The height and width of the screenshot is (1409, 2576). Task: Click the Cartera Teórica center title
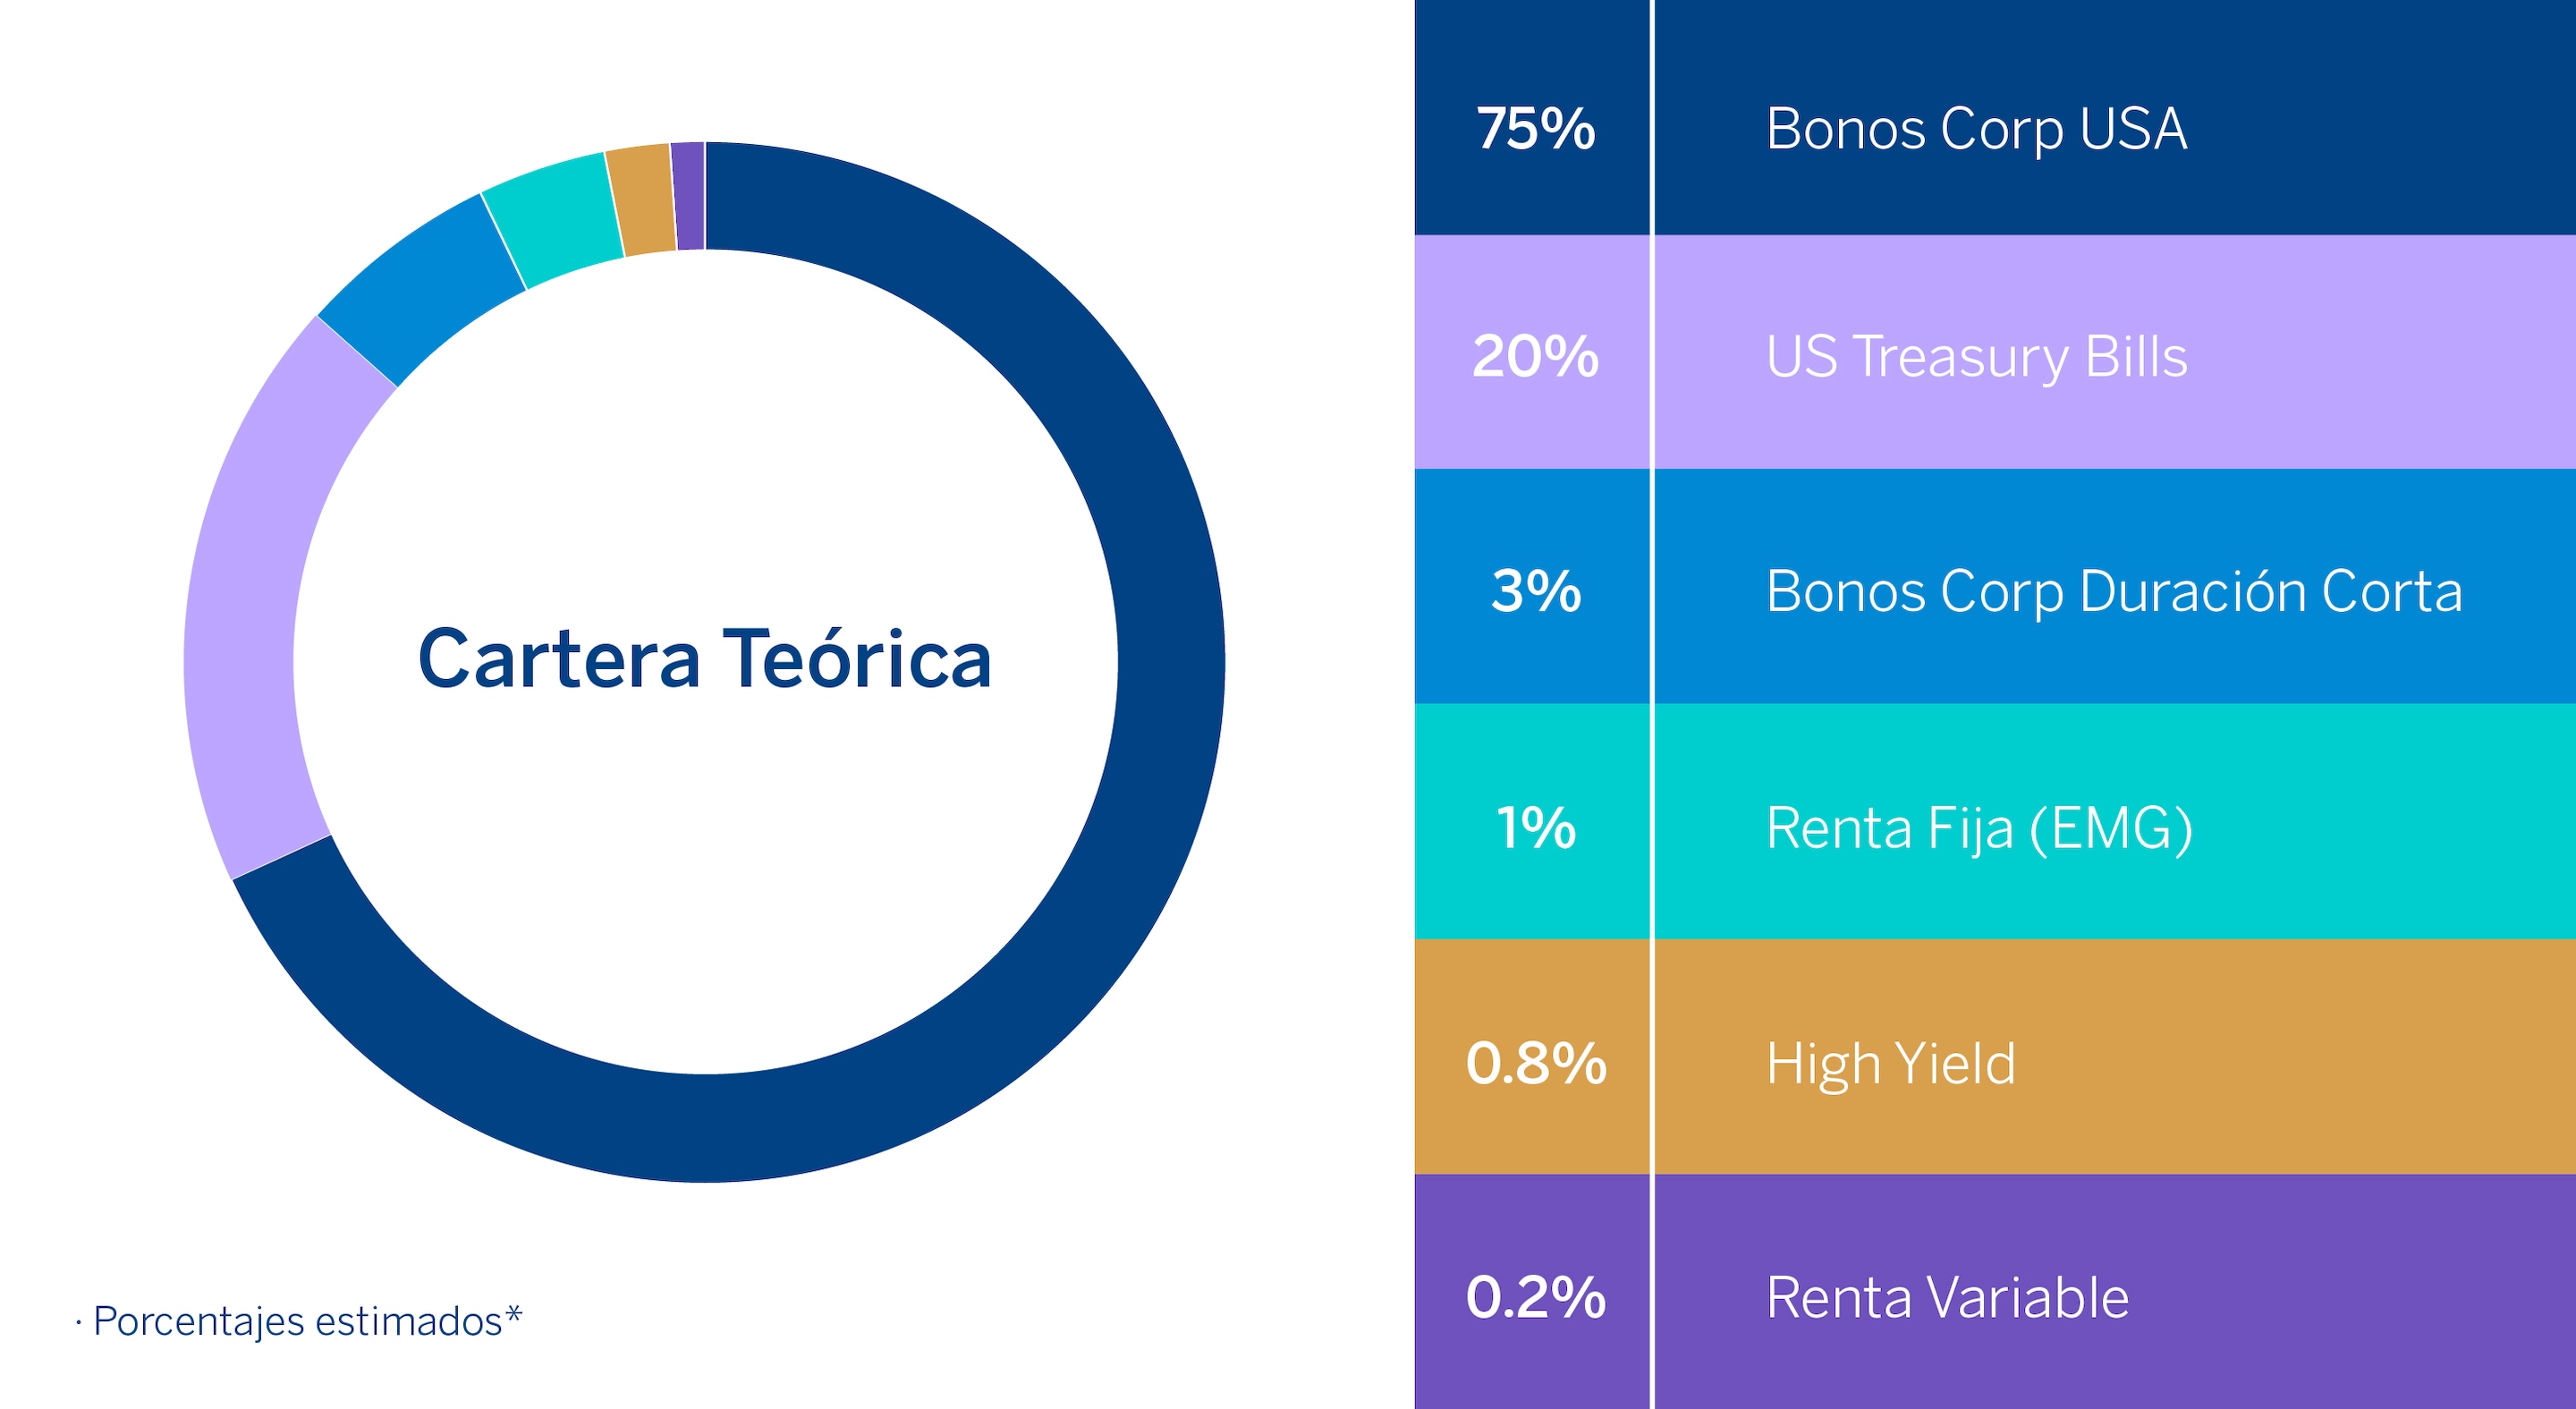(x=704, y=660)
